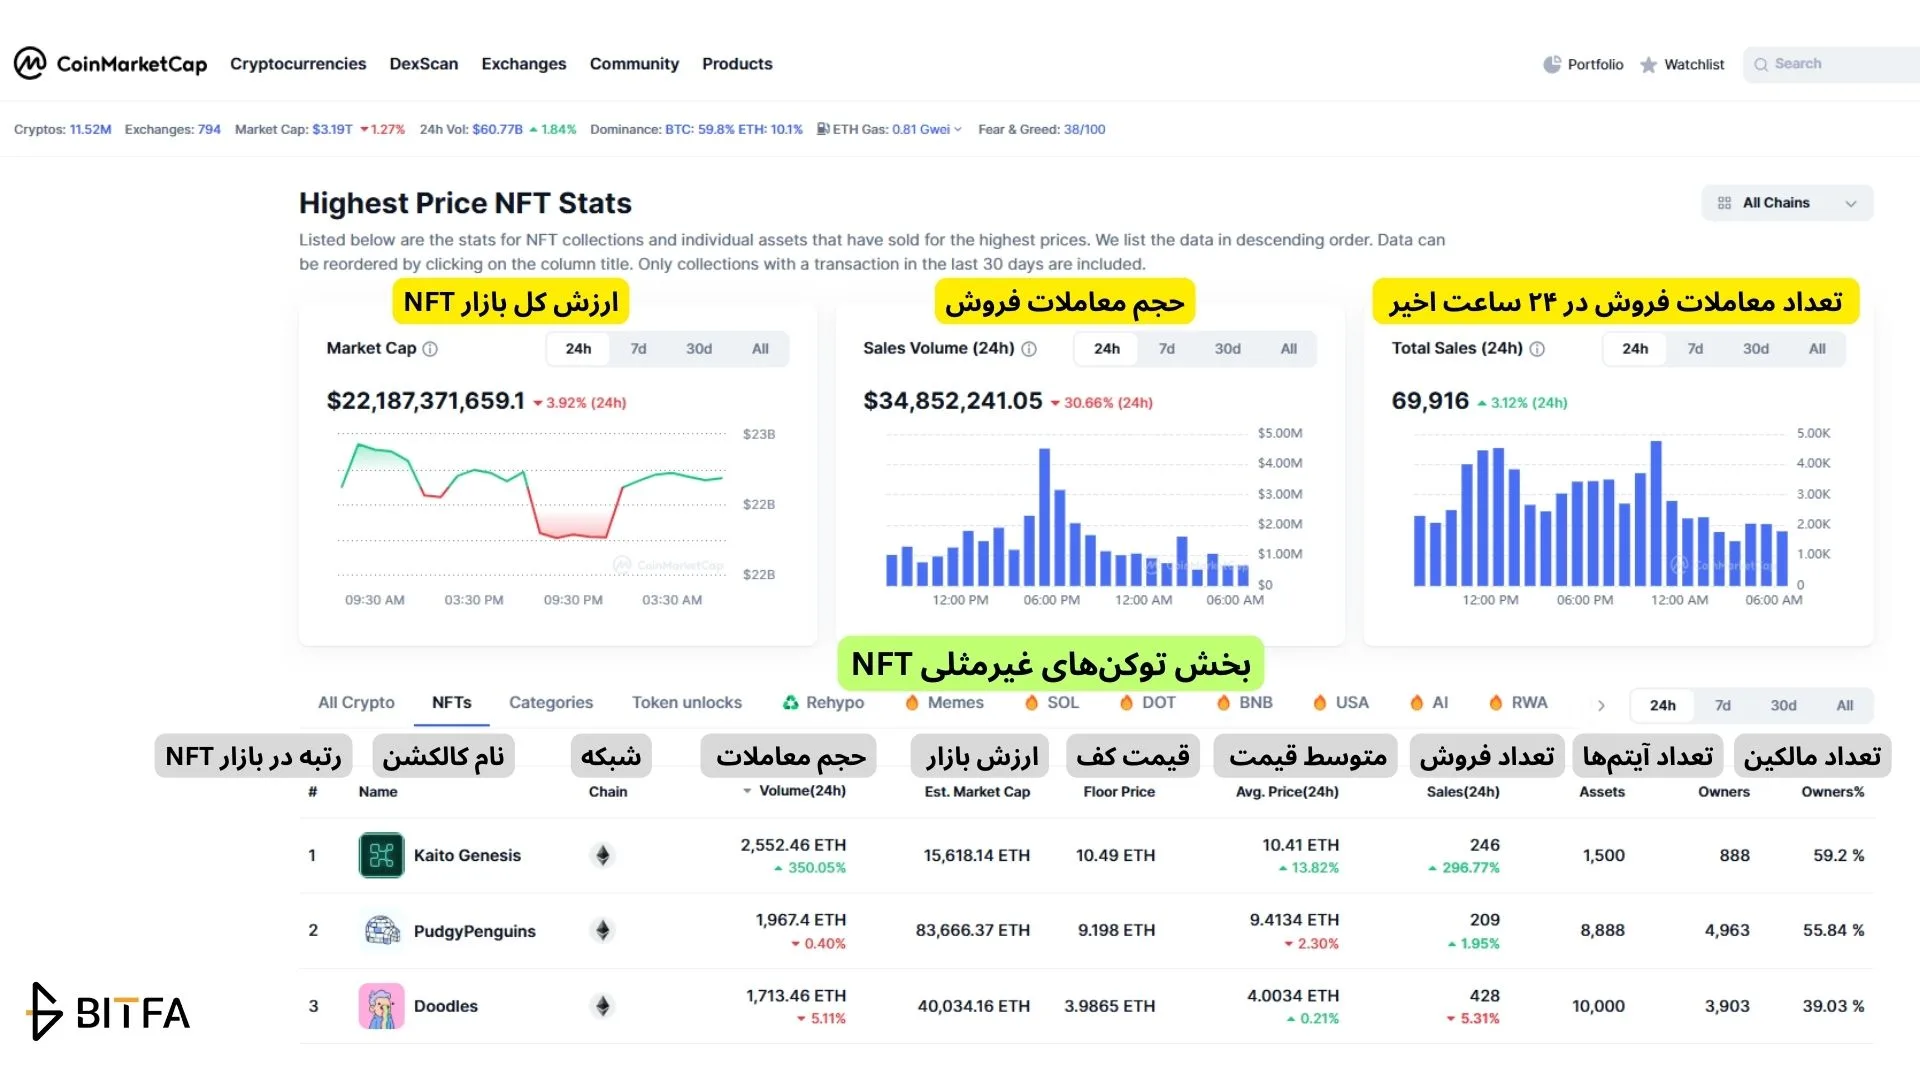Click the Rehypo recycle icon
Image resolution: width=1920 pixels, height=1080 pixels.
pyautogui.click(x=790, y=703)
